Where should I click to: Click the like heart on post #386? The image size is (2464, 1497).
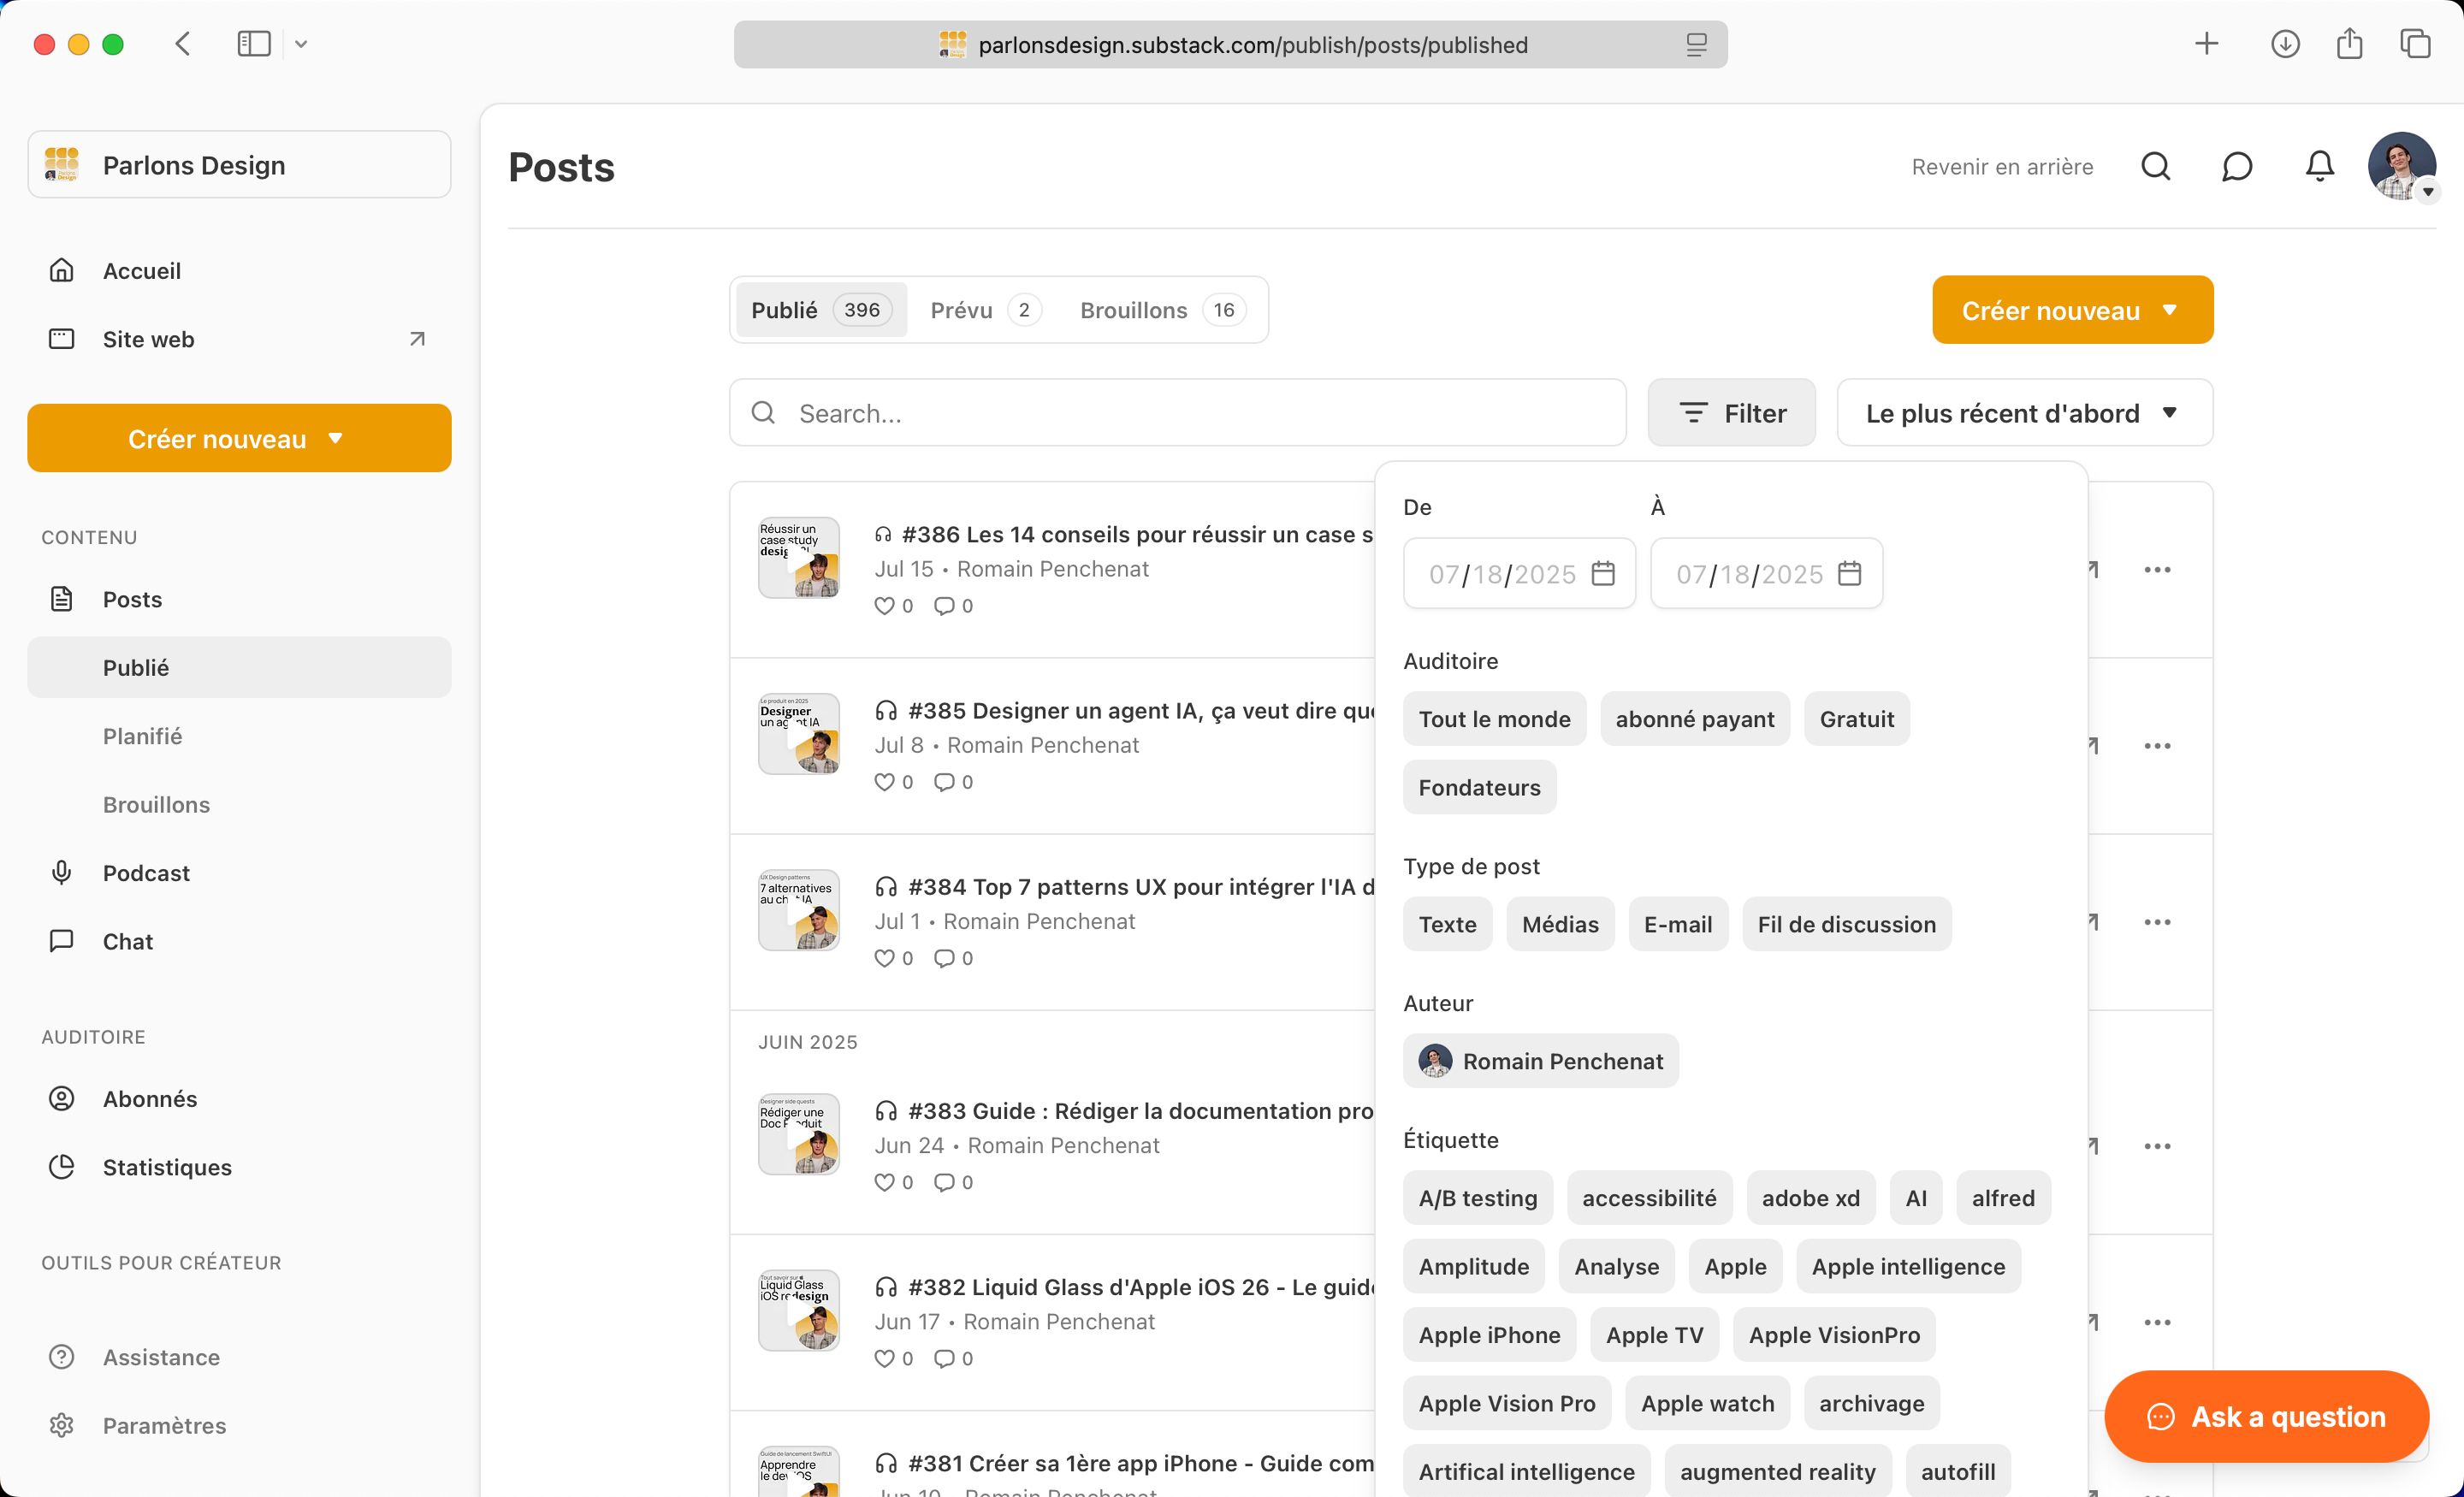pos(884,606)
